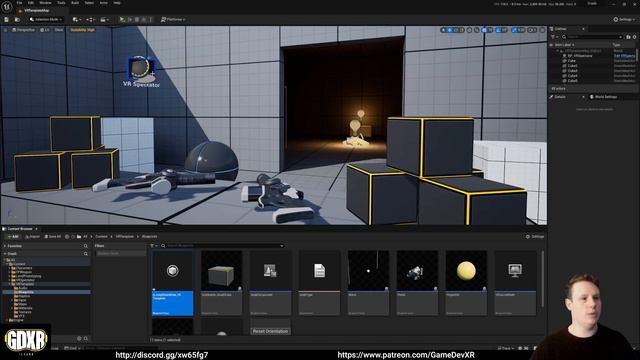Focus the Search assets field

pos(222,246)
